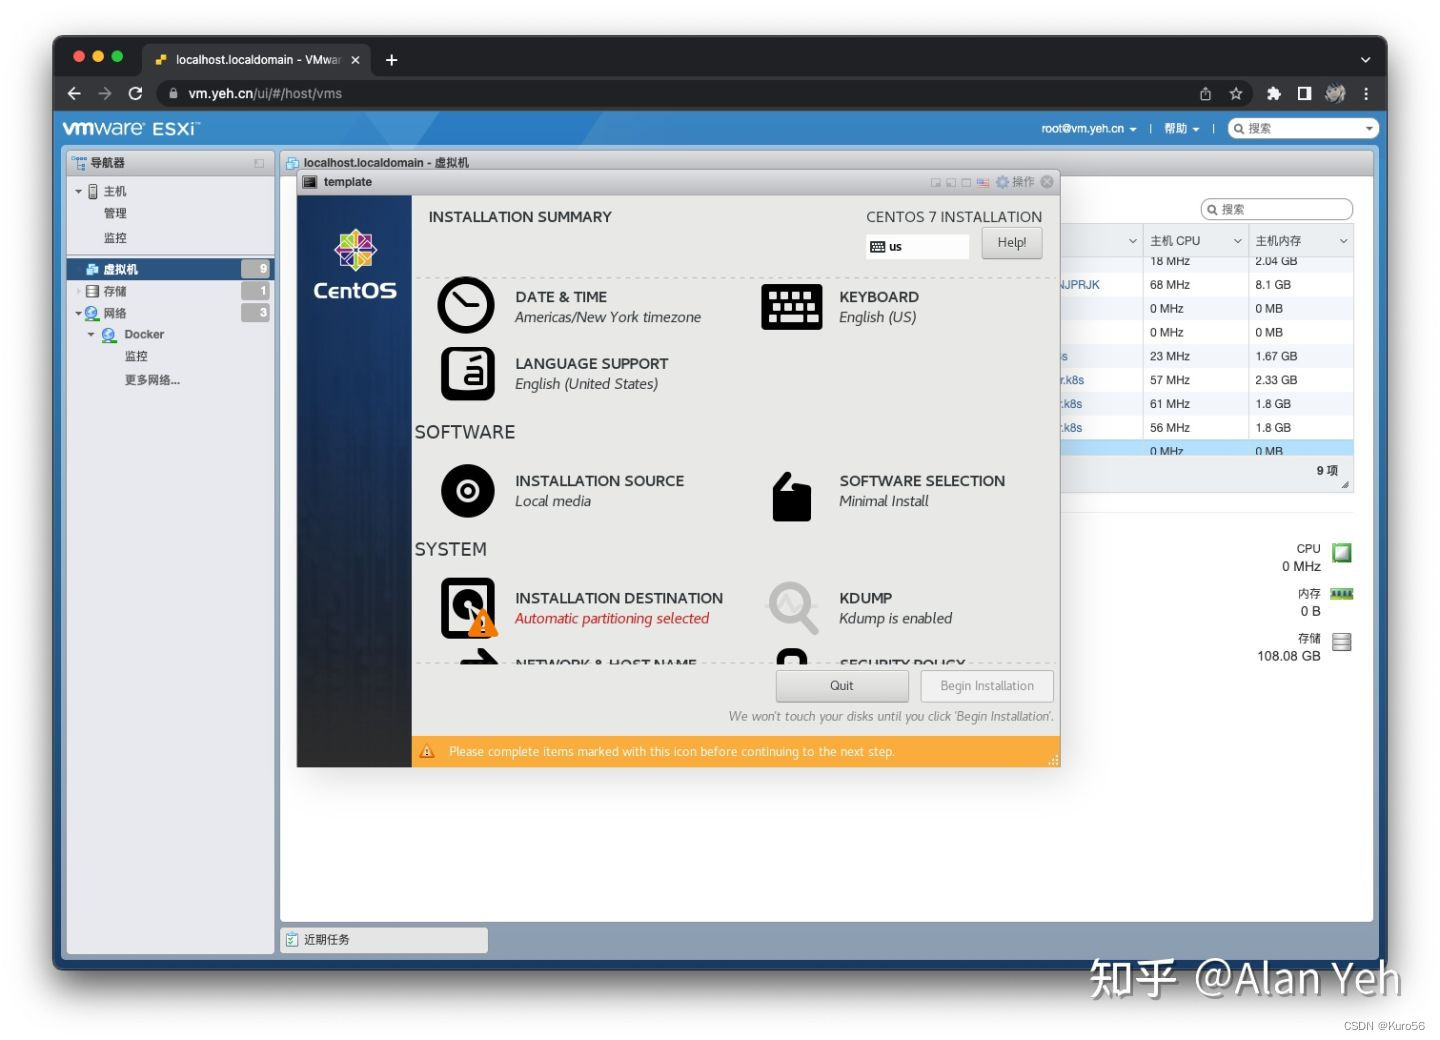Viewport: 1440px width, 1040px height.
Task: Select Docker network in navigator
Action: coord(144,335)
